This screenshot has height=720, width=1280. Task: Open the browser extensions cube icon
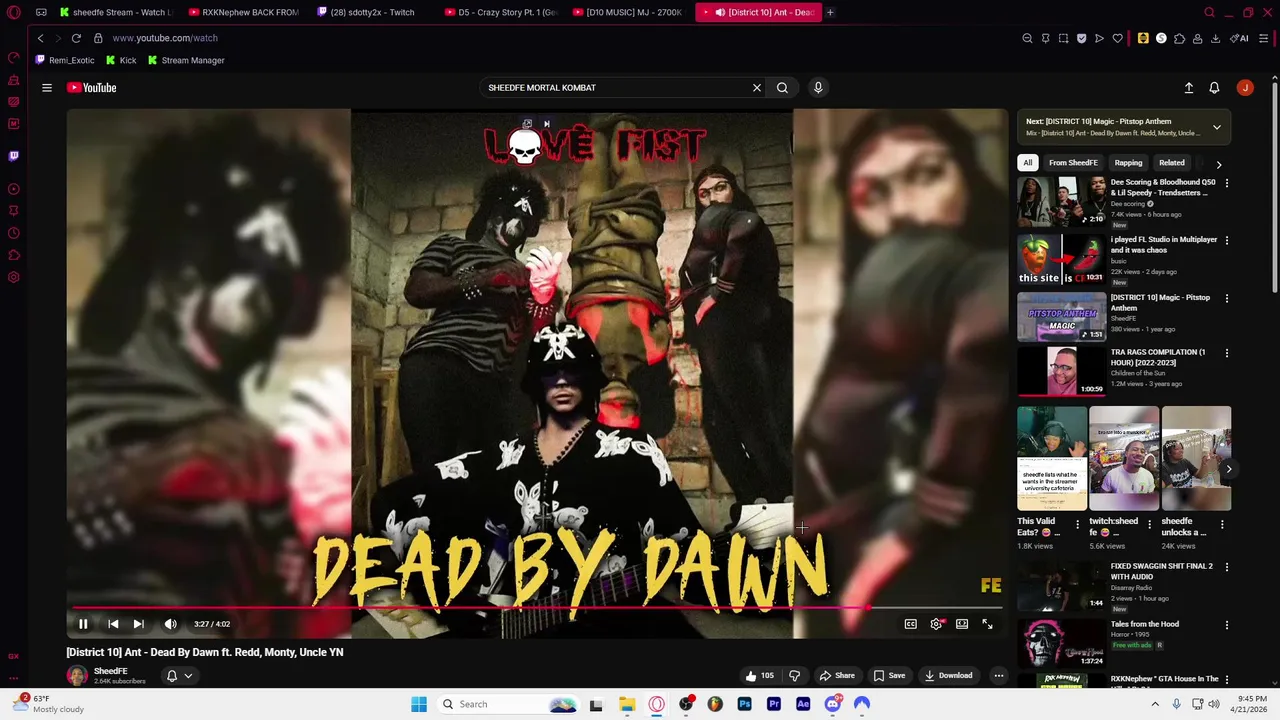pyautogui.click(x=1179, y=38)
